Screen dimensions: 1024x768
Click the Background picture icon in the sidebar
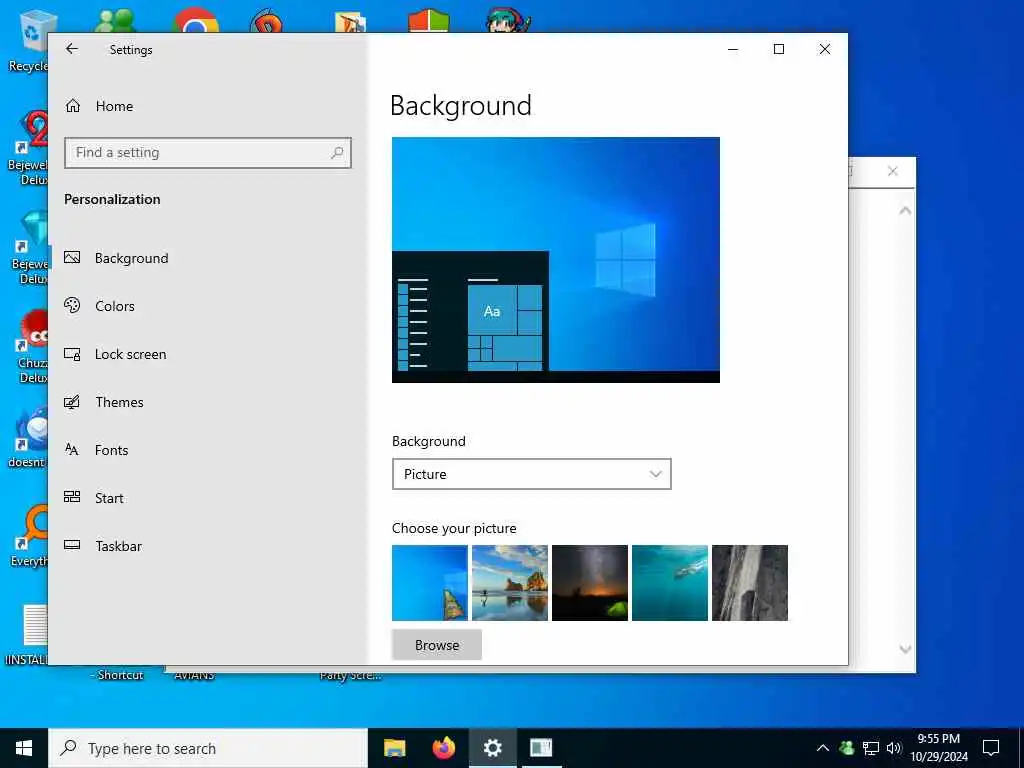pos(72,257)
